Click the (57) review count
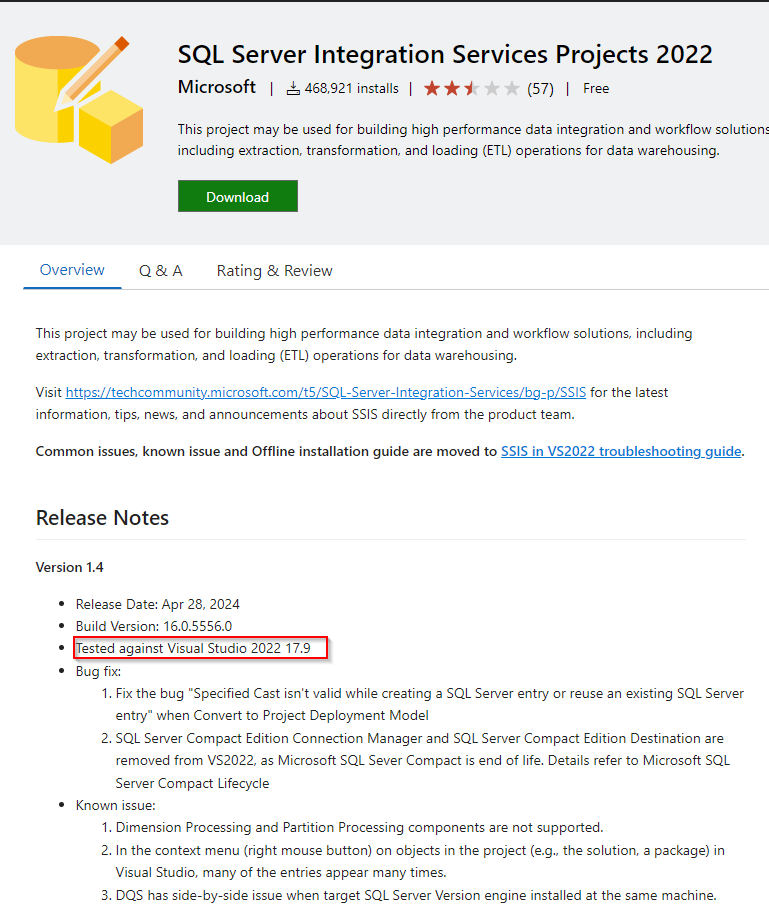Screen dimensions: 769x909 [540, 89]
